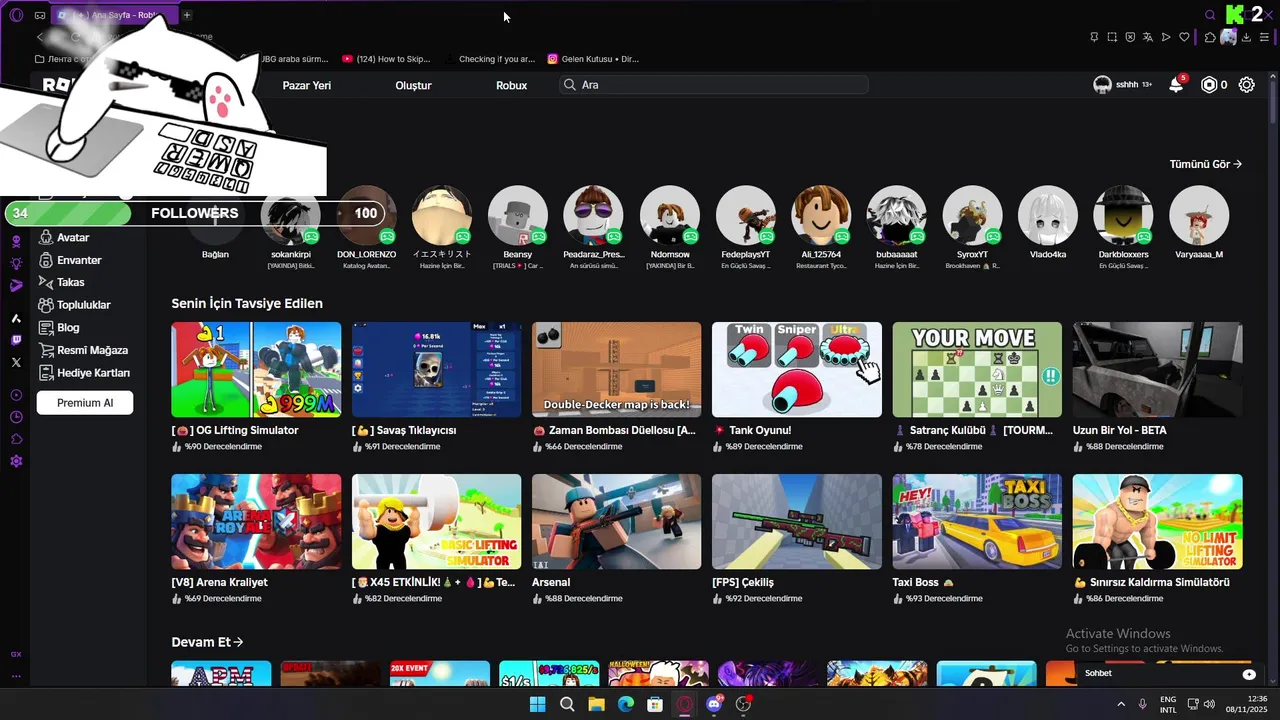Open the '(124) How to Skip...' bookmark
The image size is (1280, 720).
click(385, 59)
